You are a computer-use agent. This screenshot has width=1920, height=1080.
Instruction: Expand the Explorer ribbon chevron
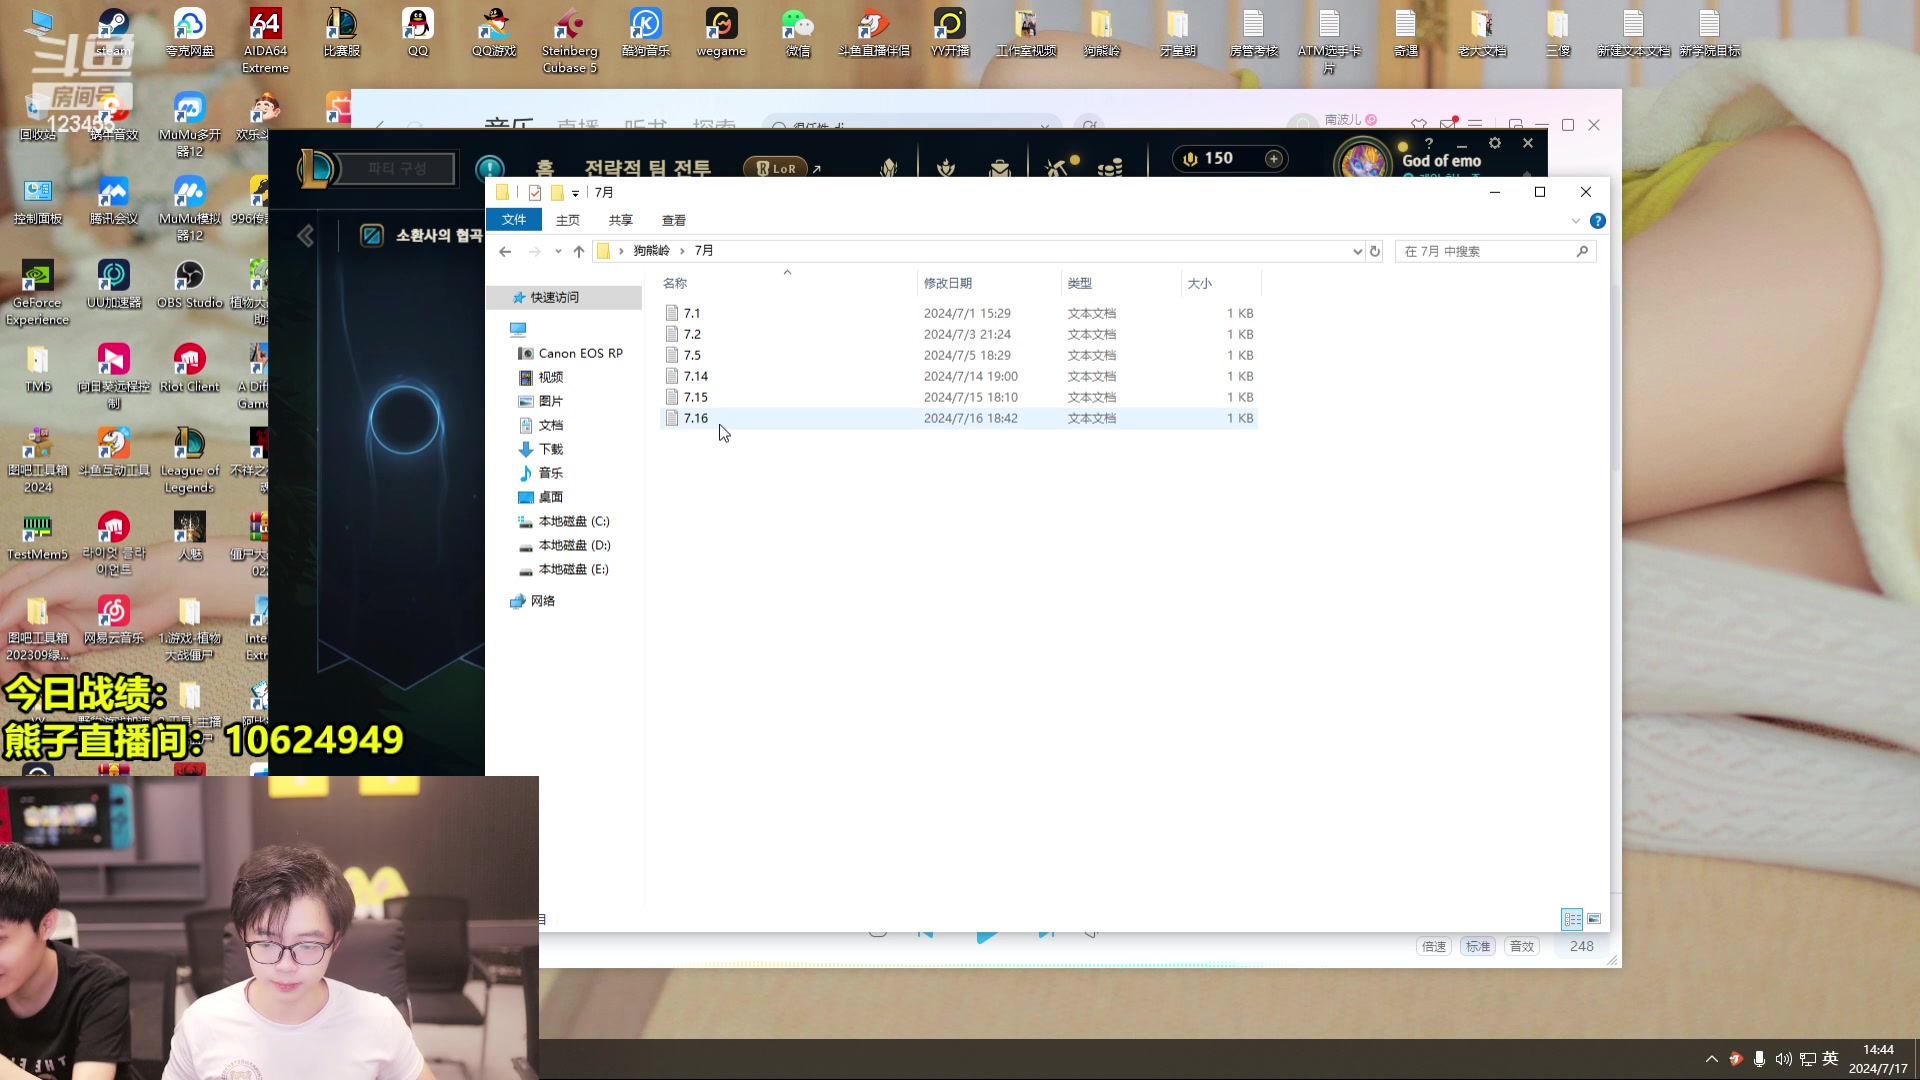tap(1576, 221)
